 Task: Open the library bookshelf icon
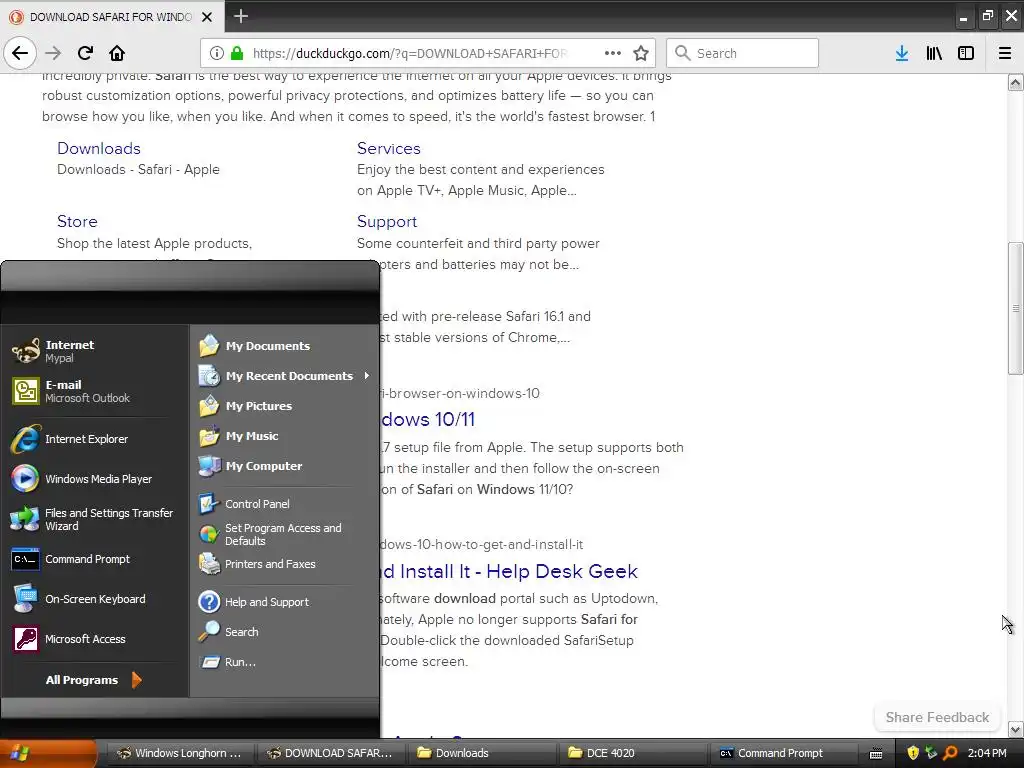[934, 53]
